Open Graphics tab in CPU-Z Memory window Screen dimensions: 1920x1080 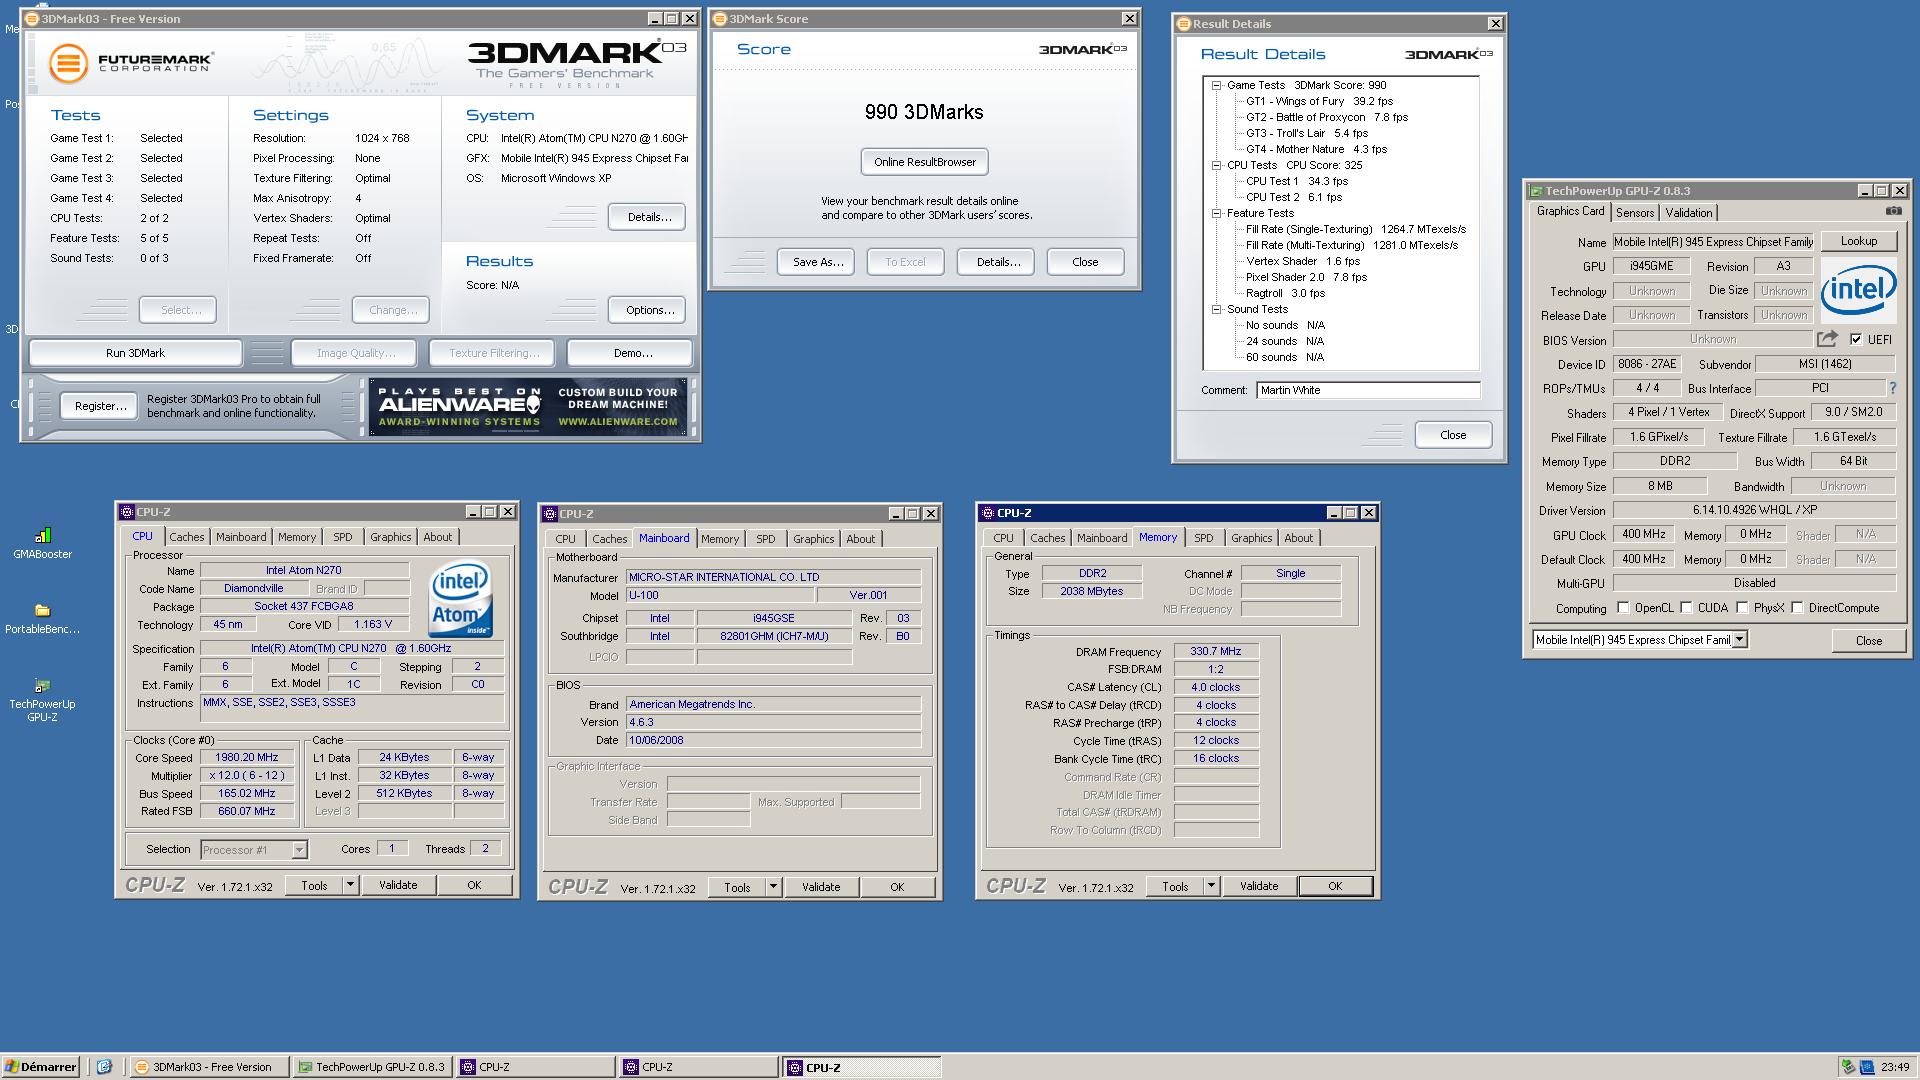coord(1251,538)
